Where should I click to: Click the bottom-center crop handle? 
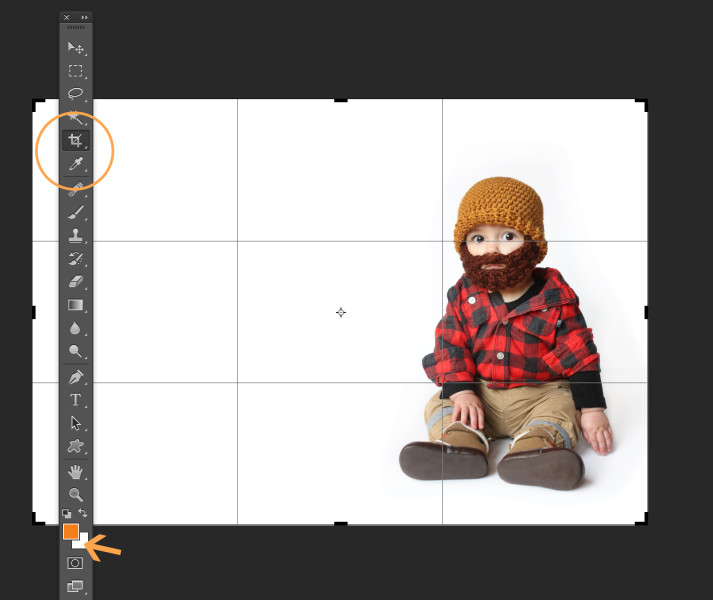341,524
